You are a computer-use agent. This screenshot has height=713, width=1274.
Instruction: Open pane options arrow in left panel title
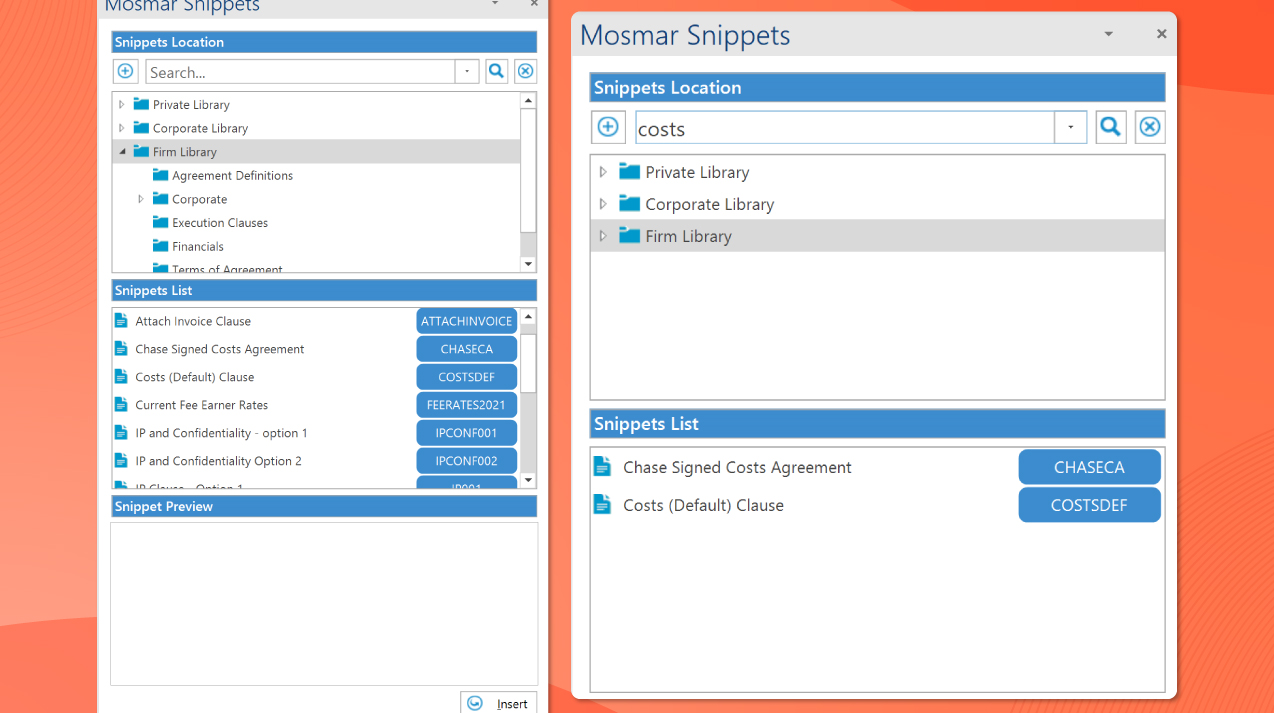point(494,4)
